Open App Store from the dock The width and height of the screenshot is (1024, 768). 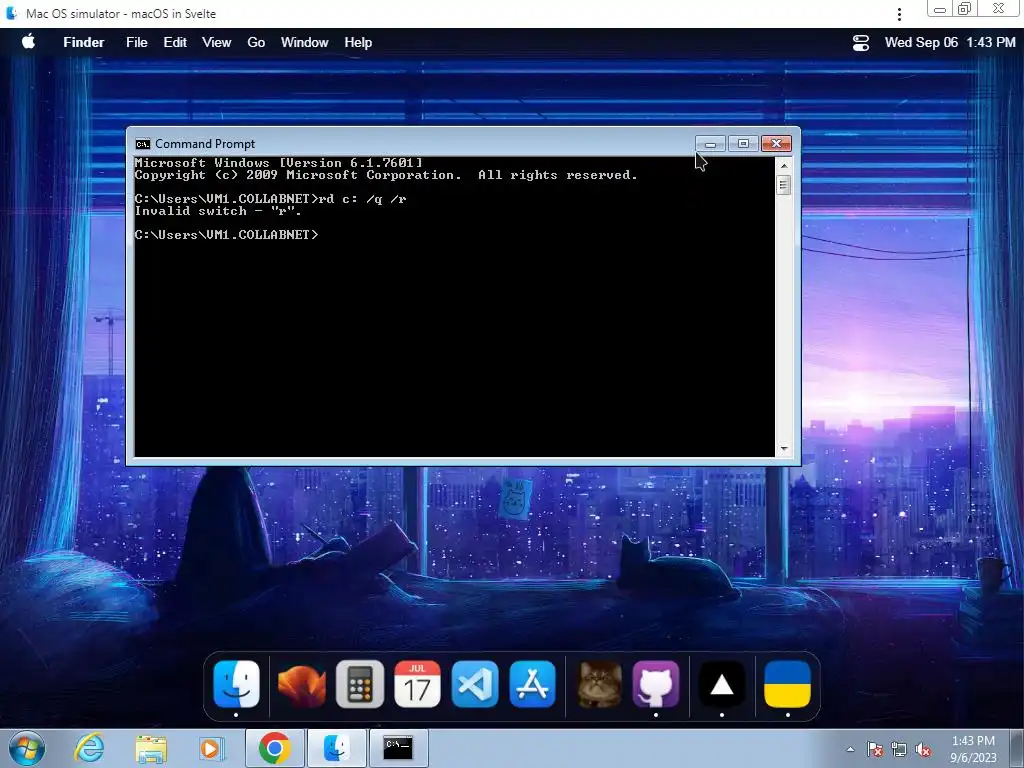tap(532, 684)
